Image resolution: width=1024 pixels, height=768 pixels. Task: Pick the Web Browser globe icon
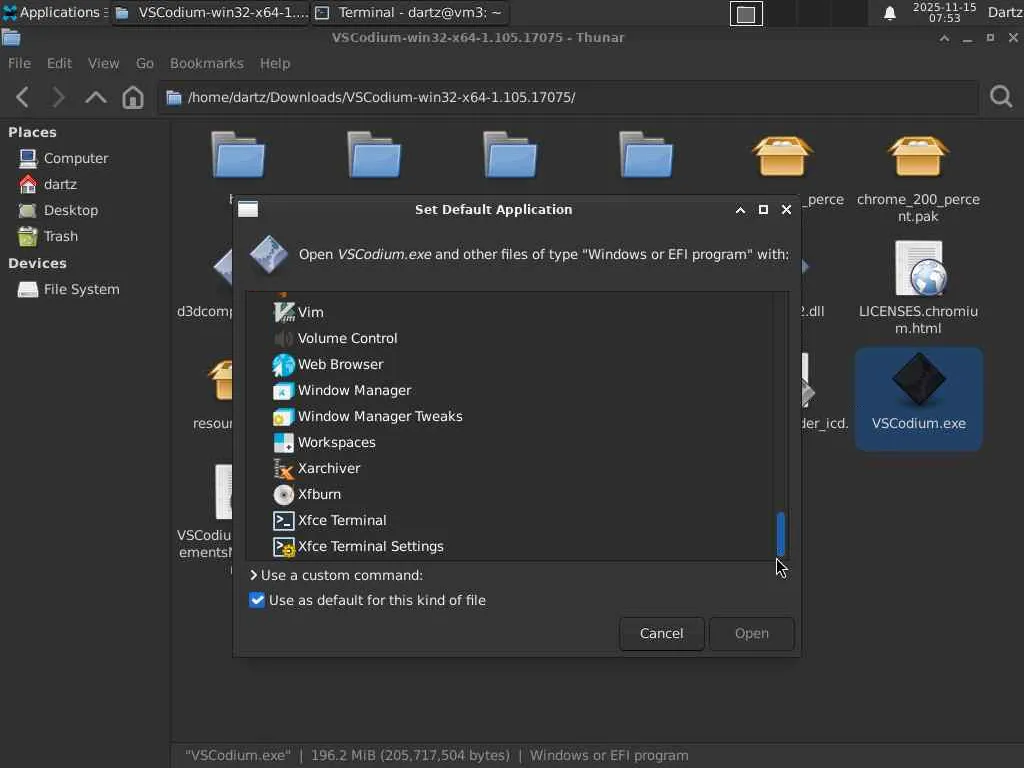click(x=283, y=364)
